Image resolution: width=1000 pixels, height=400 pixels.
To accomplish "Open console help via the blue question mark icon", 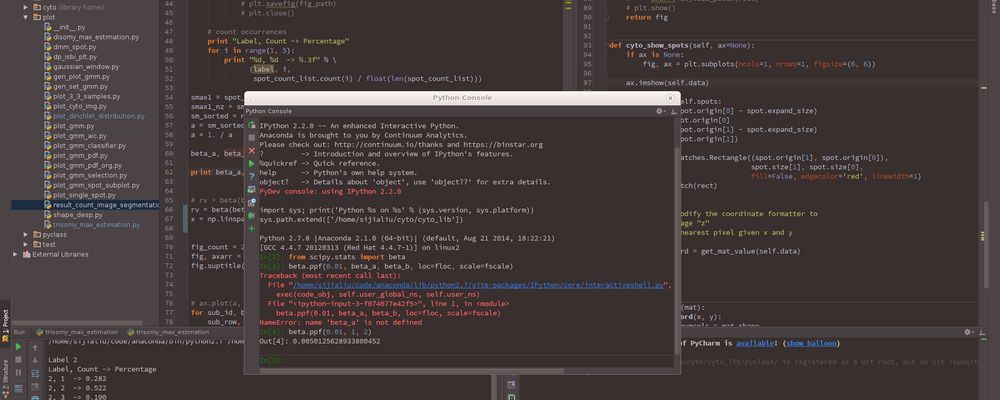I will click(251, 177).
